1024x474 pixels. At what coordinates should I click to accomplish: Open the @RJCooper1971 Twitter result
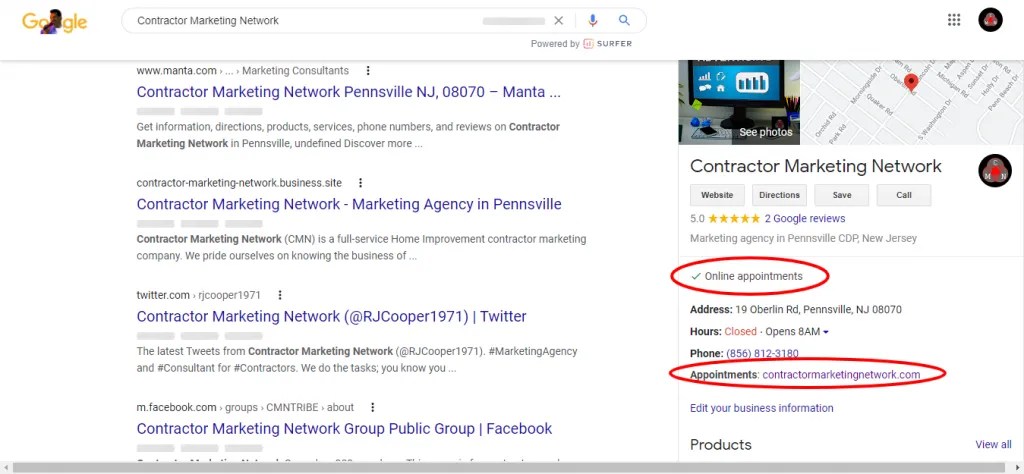[x=331, y=317]
